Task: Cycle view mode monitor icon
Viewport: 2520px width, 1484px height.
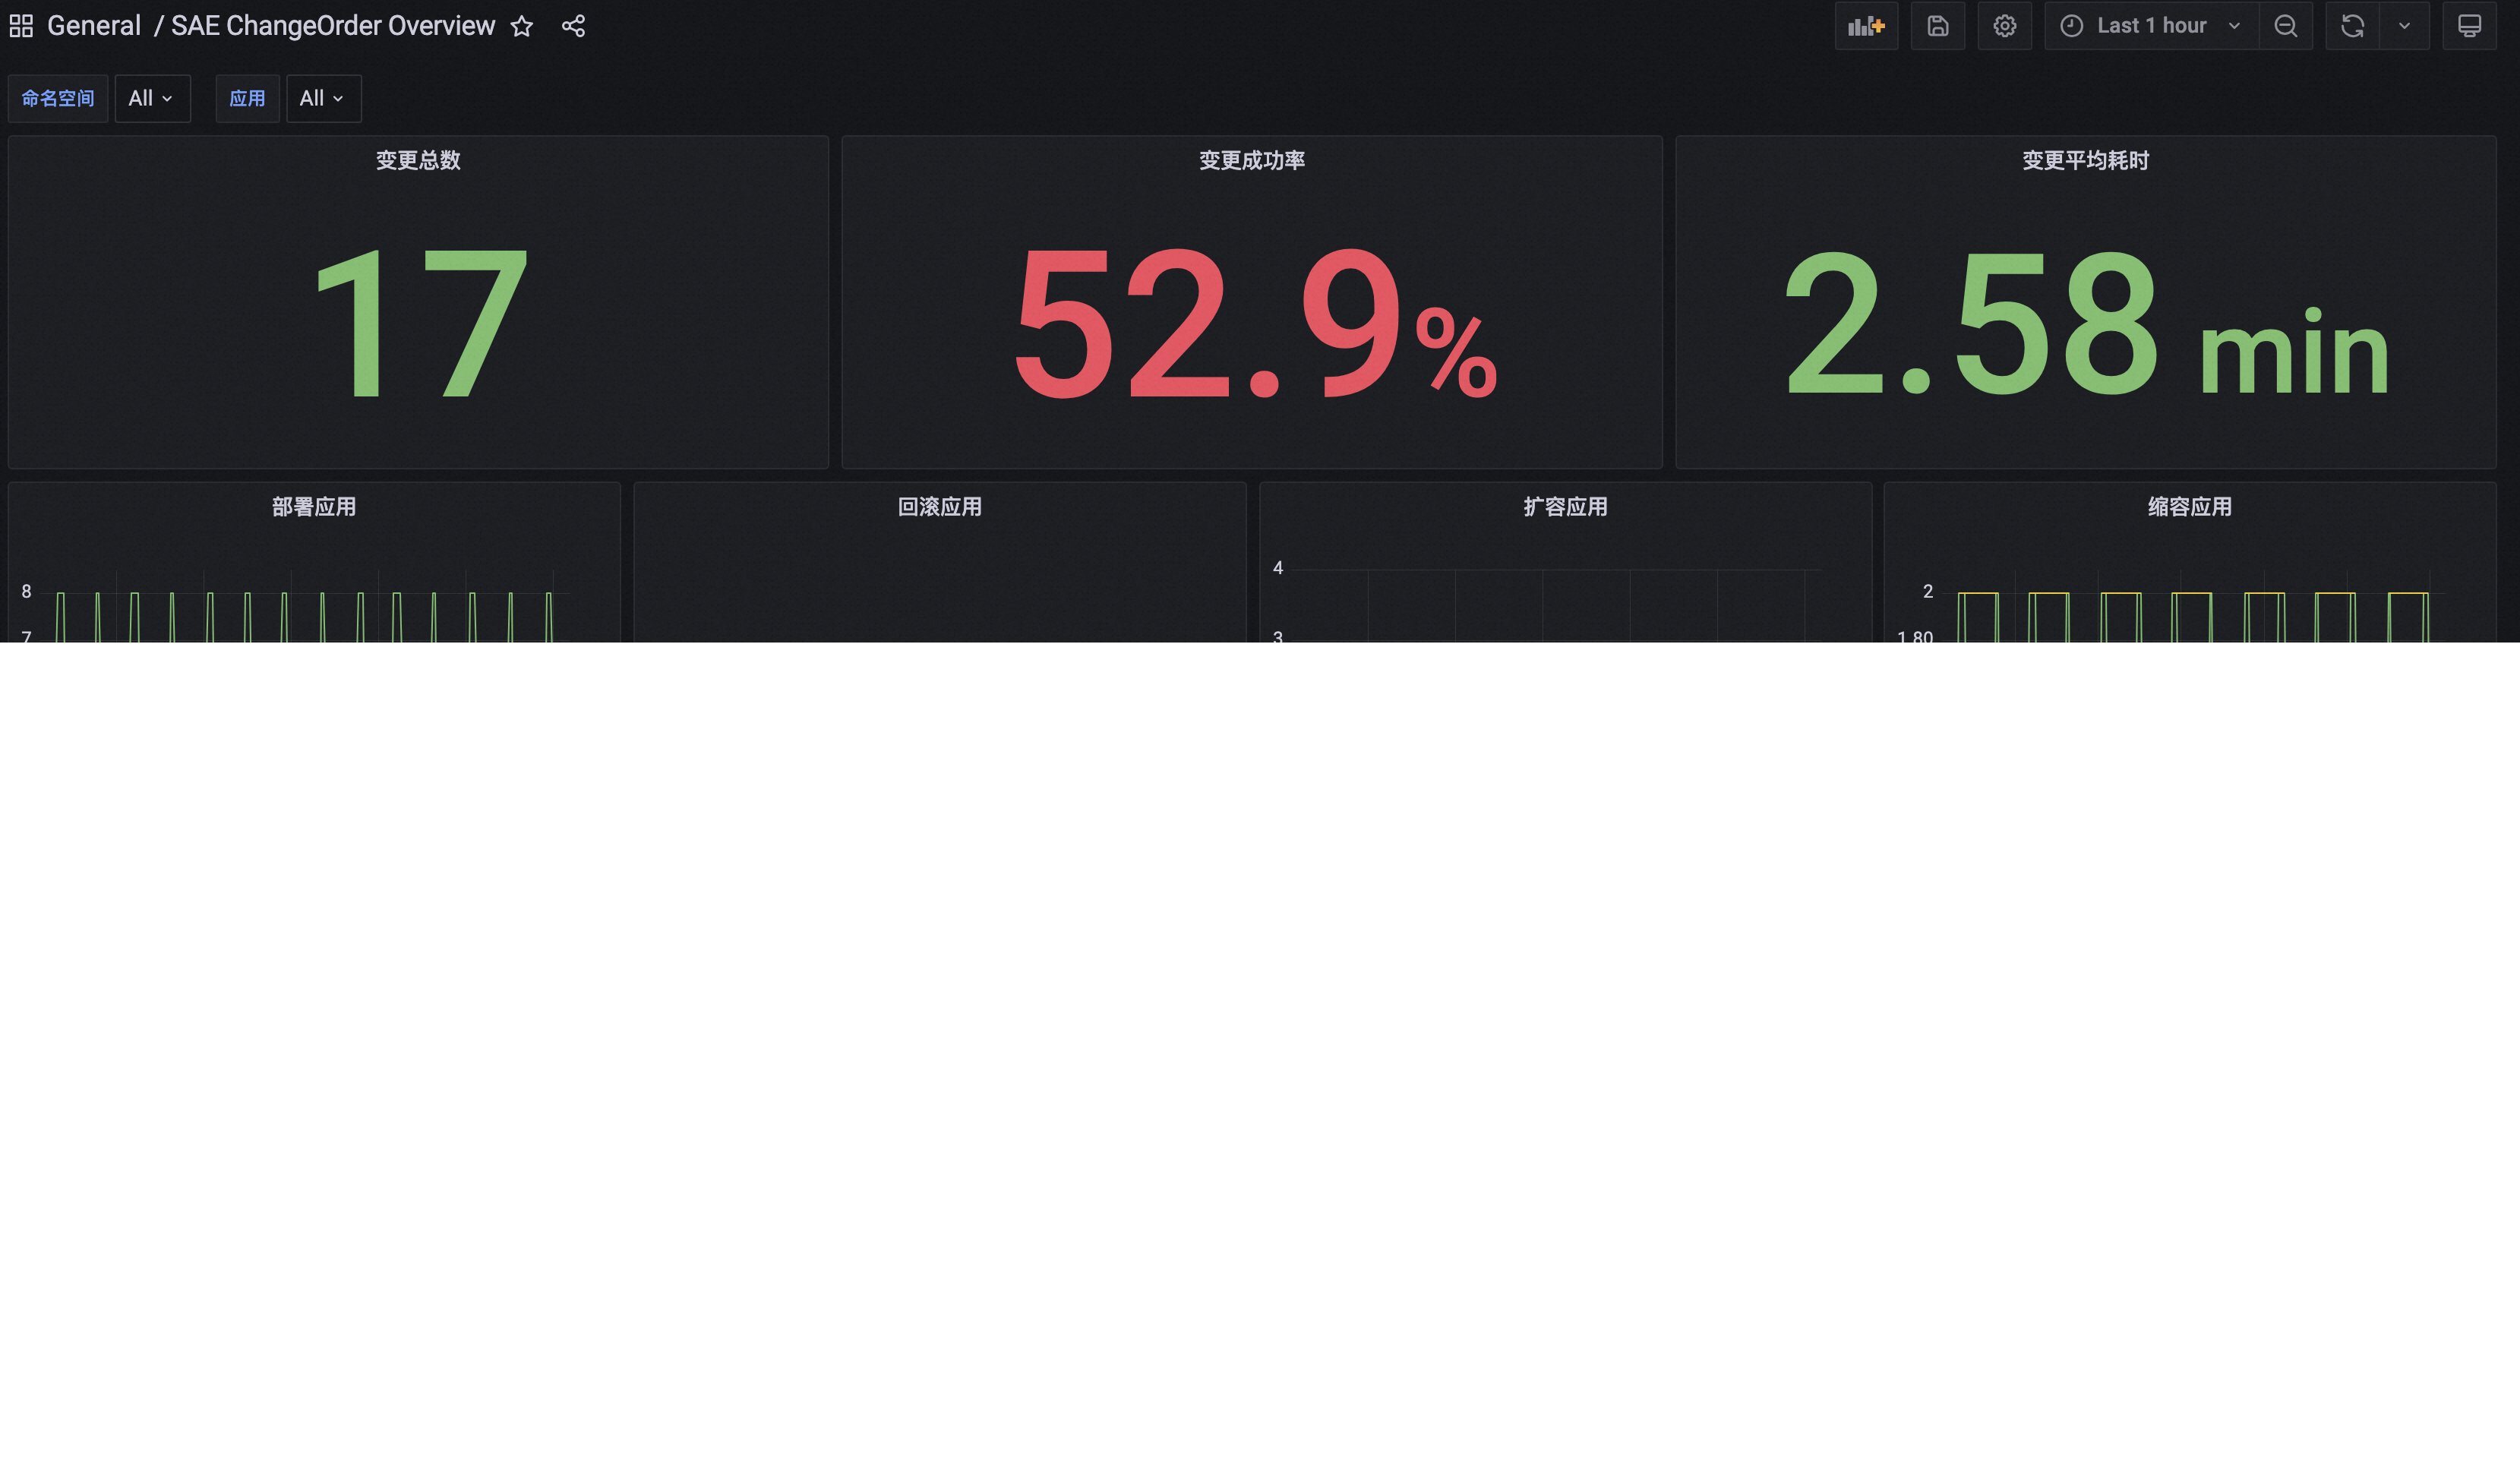Action: [2470, 26]
